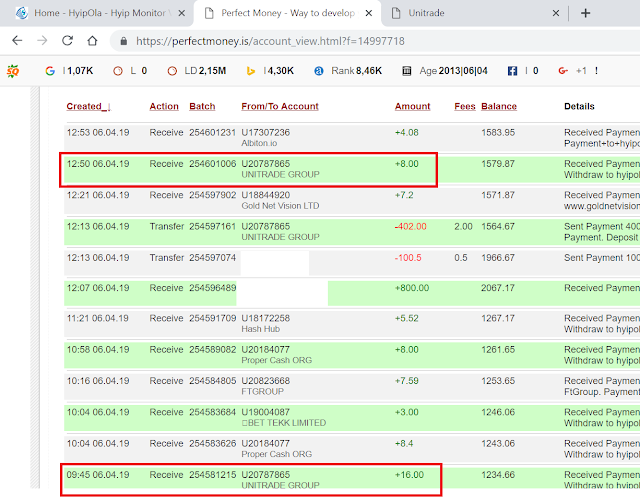Click the +8.00 amount in the 12:50 row
The width and height of the screenshot is (640, 502).
click(x=407, y=164)
